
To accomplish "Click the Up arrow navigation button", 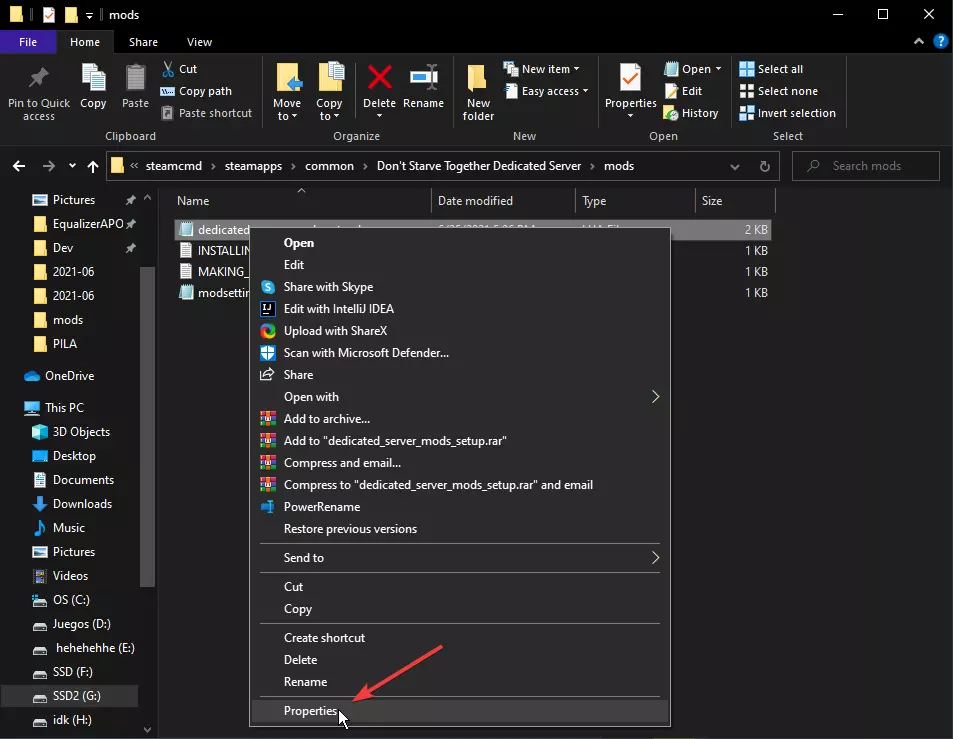I will 93,166.
